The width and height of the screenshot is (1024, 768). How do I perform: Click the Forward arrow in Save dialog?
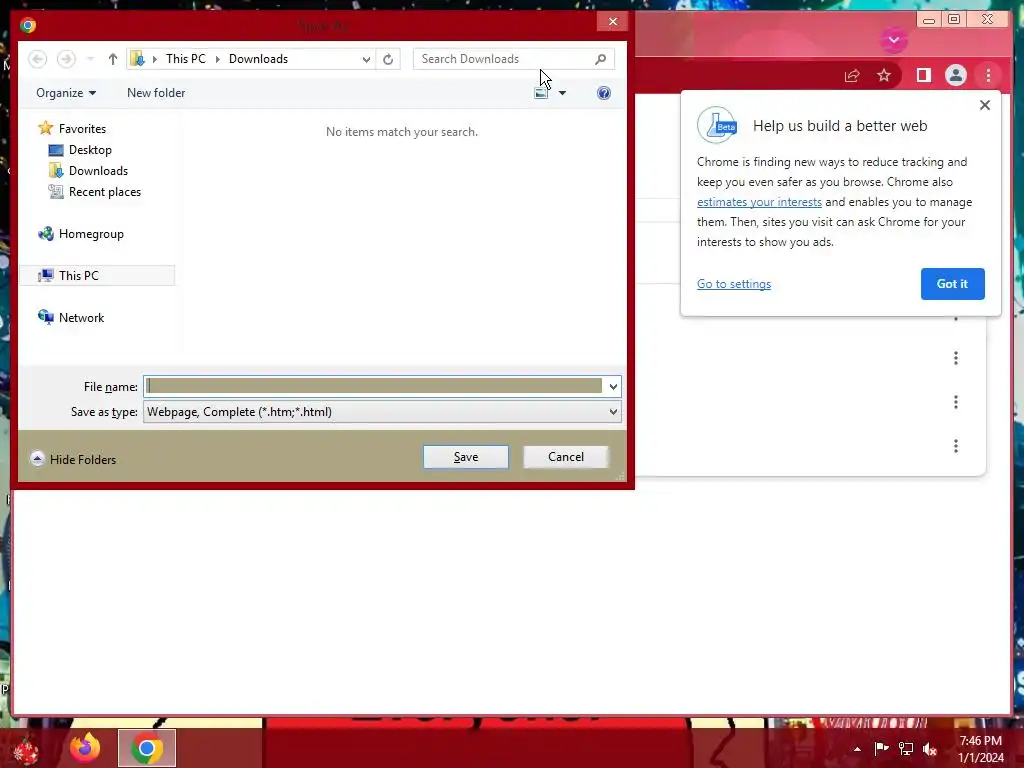66,59
